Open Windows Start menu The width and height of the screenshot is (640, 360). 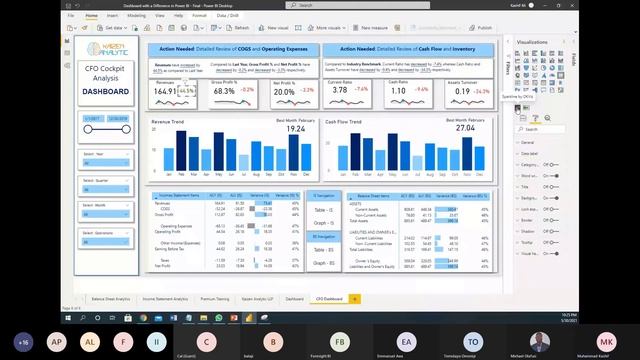tap(68, 318)
